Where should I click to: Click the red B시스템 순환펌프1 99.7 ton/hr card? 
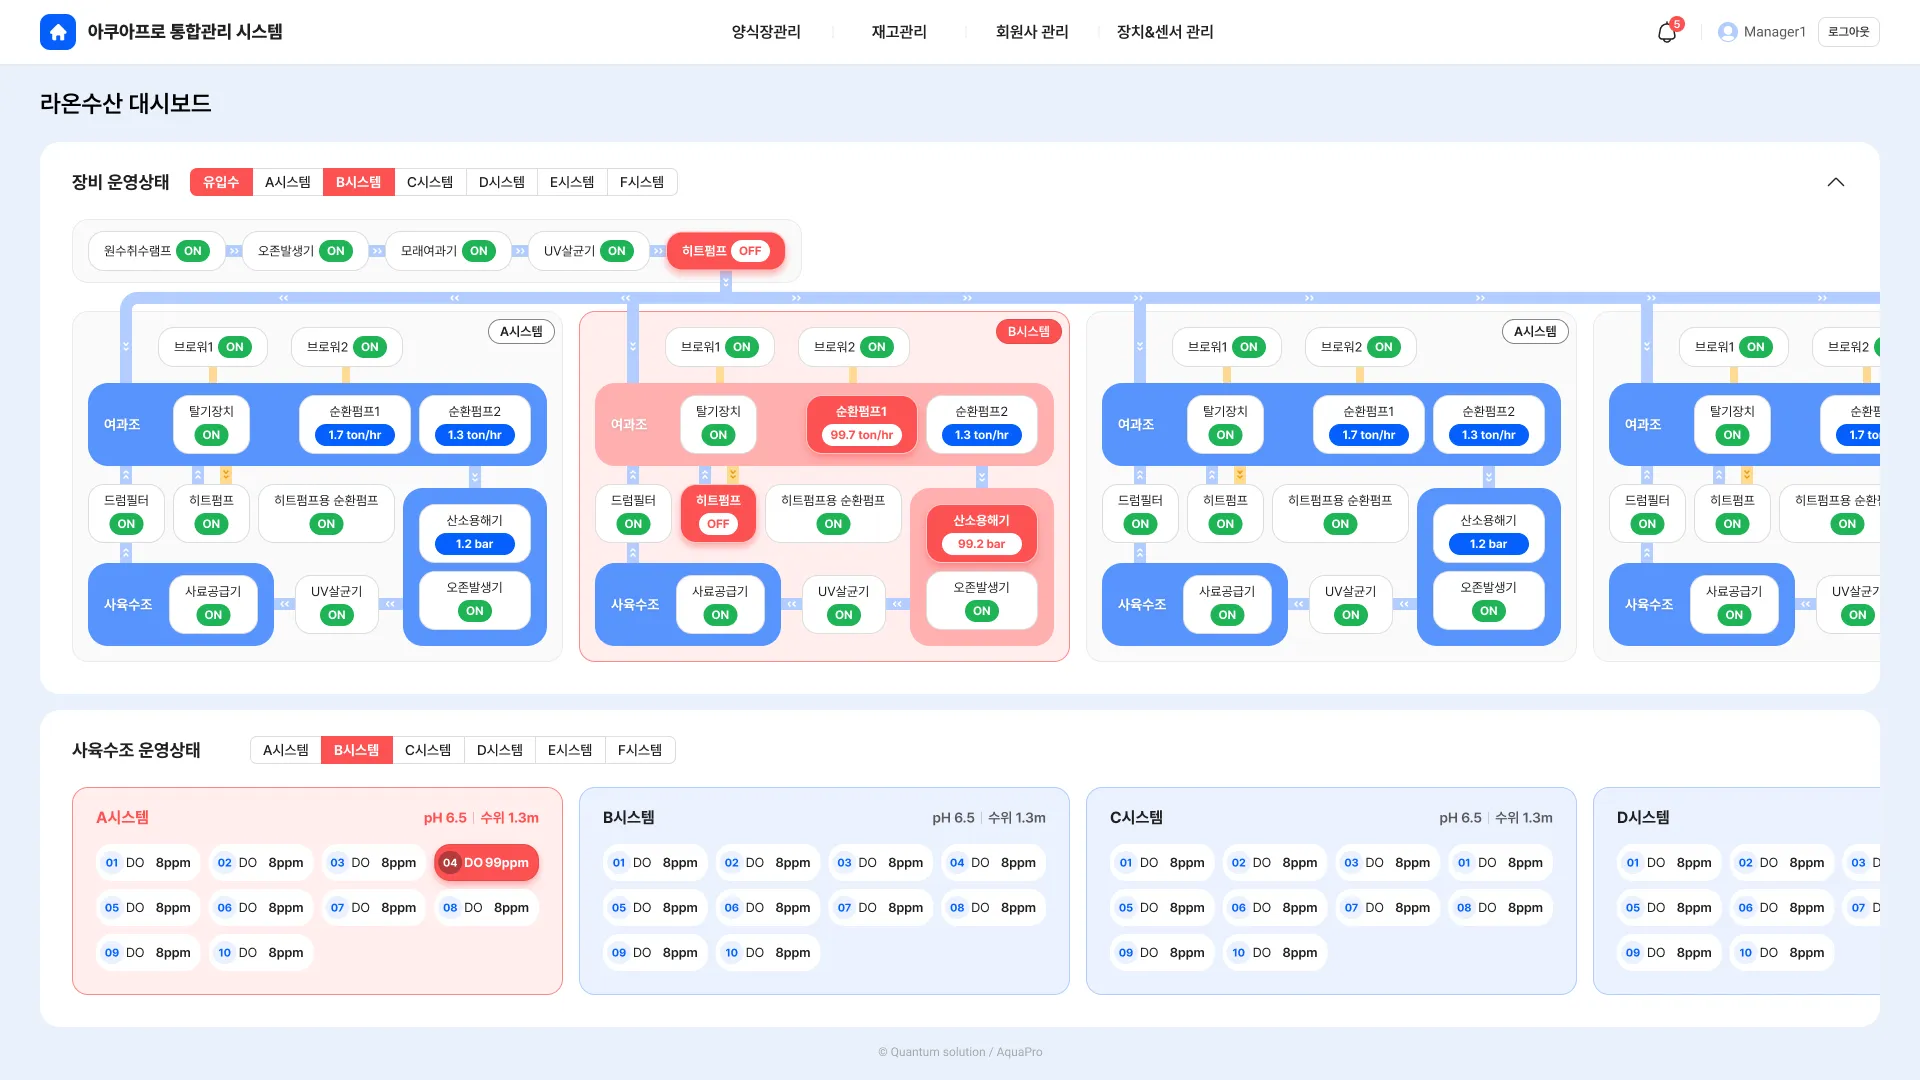click(861, 424)
